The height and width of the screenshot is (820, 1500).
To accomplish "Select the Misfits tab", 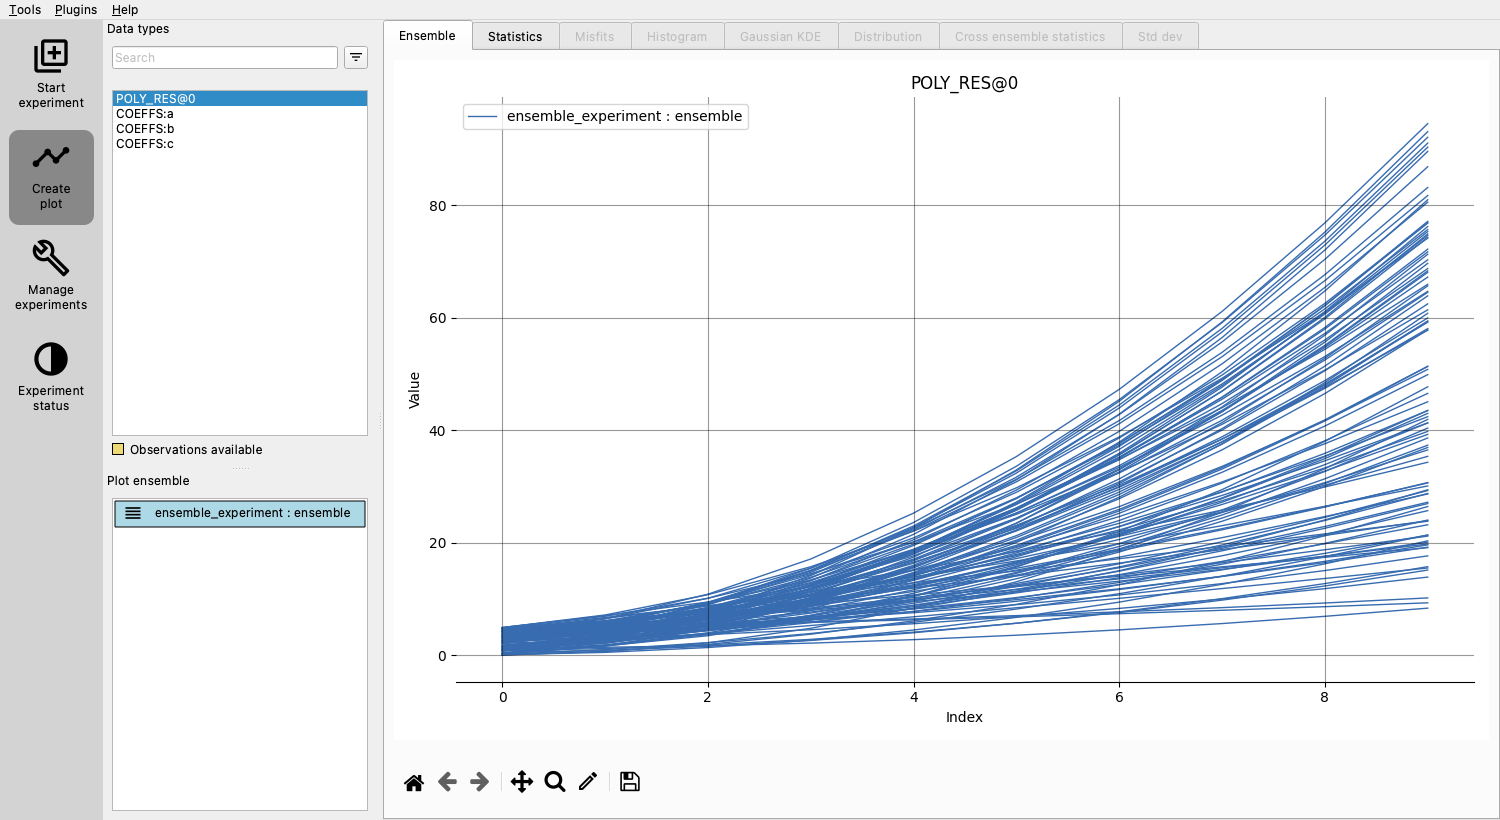I will [x=595, y=37].
